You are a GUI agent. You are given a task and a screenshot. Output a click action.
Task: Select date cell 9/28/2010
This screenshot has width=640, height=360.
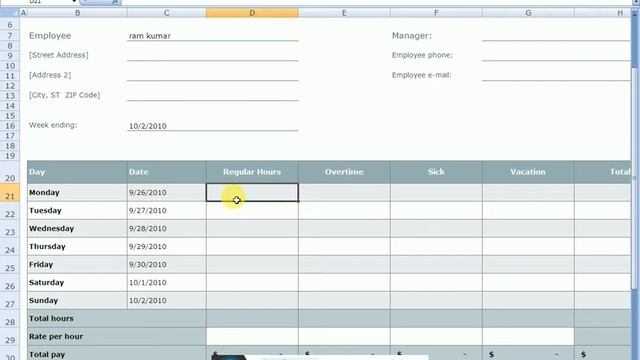coord(167,229)
